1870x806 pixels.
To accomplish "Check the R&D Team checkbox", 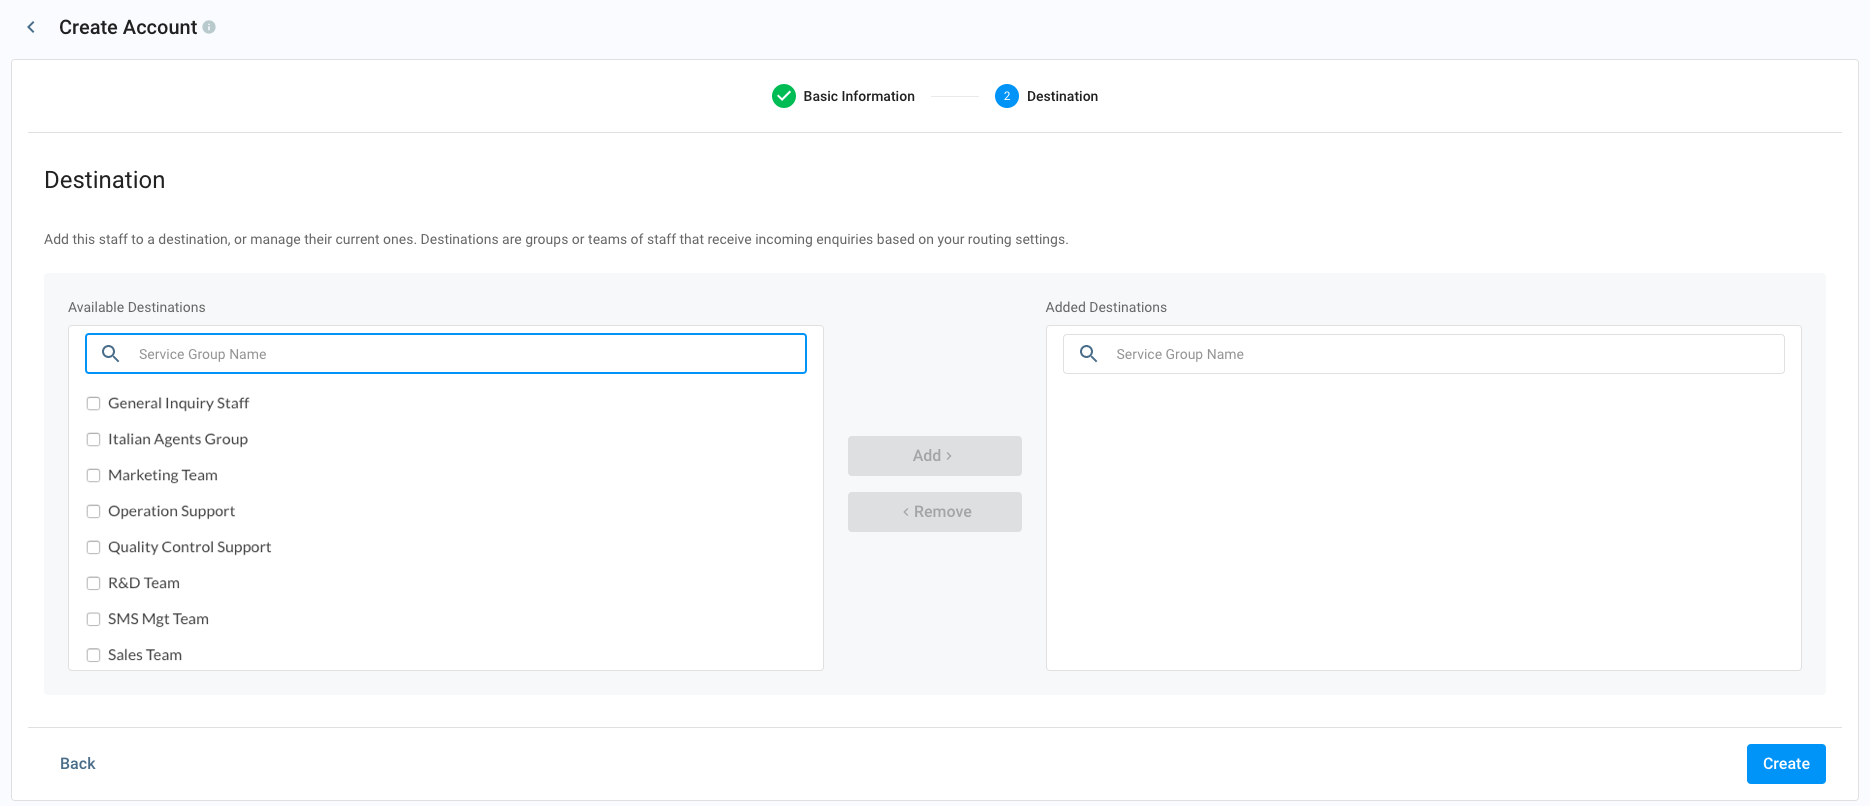I will point(93,583).
